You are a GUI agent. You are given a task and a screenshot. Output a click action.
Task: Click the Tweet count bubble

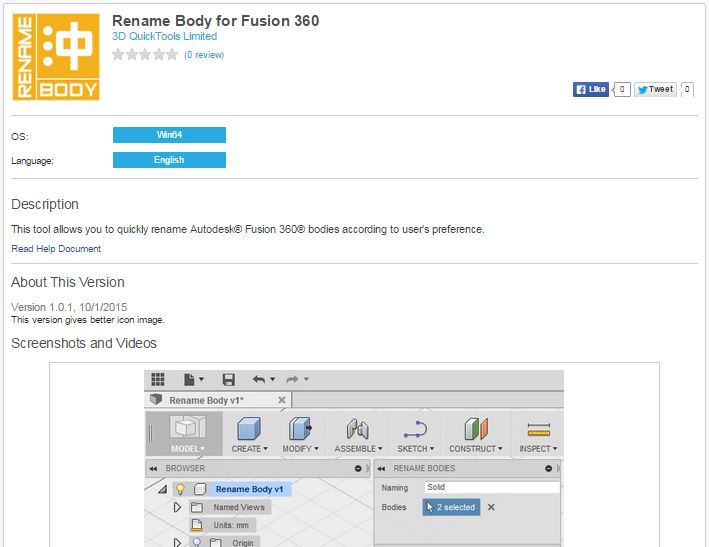click(x=687, y=89)
